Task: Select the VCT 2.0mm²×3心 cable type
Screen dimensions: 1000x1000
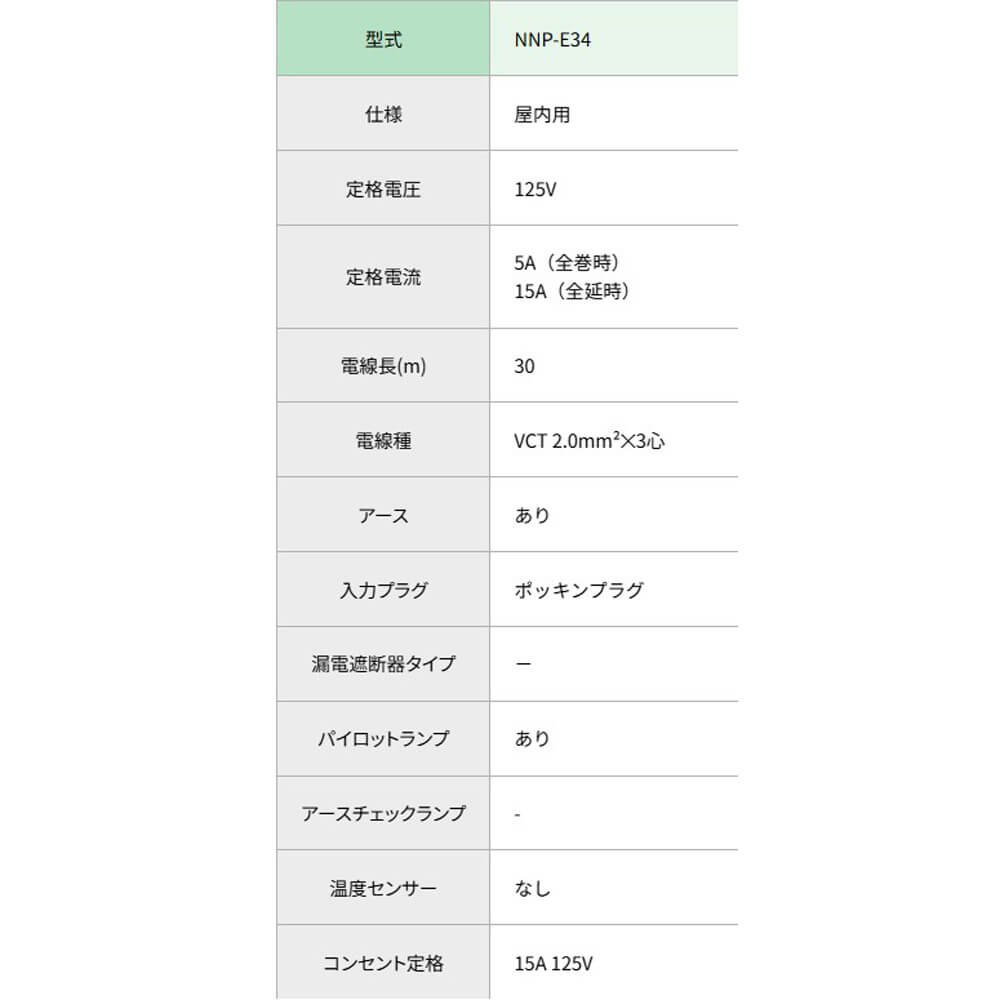Action: pos(589,440)
